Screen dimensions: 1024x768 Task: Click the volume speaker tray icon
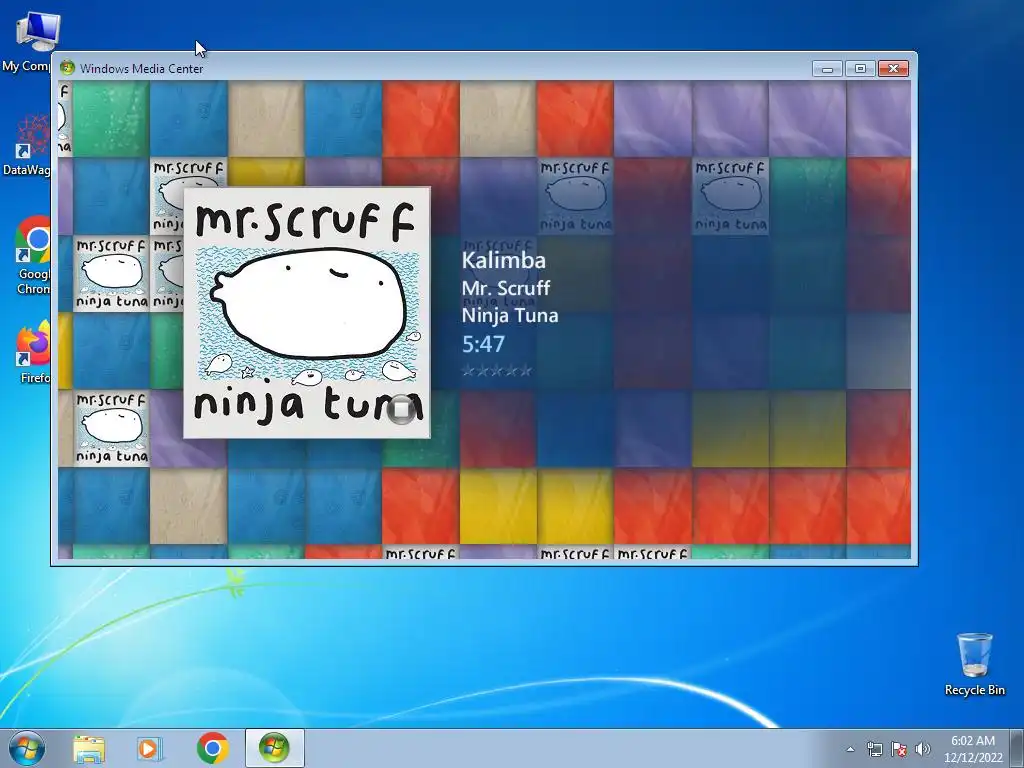click(x=923, y=749)
